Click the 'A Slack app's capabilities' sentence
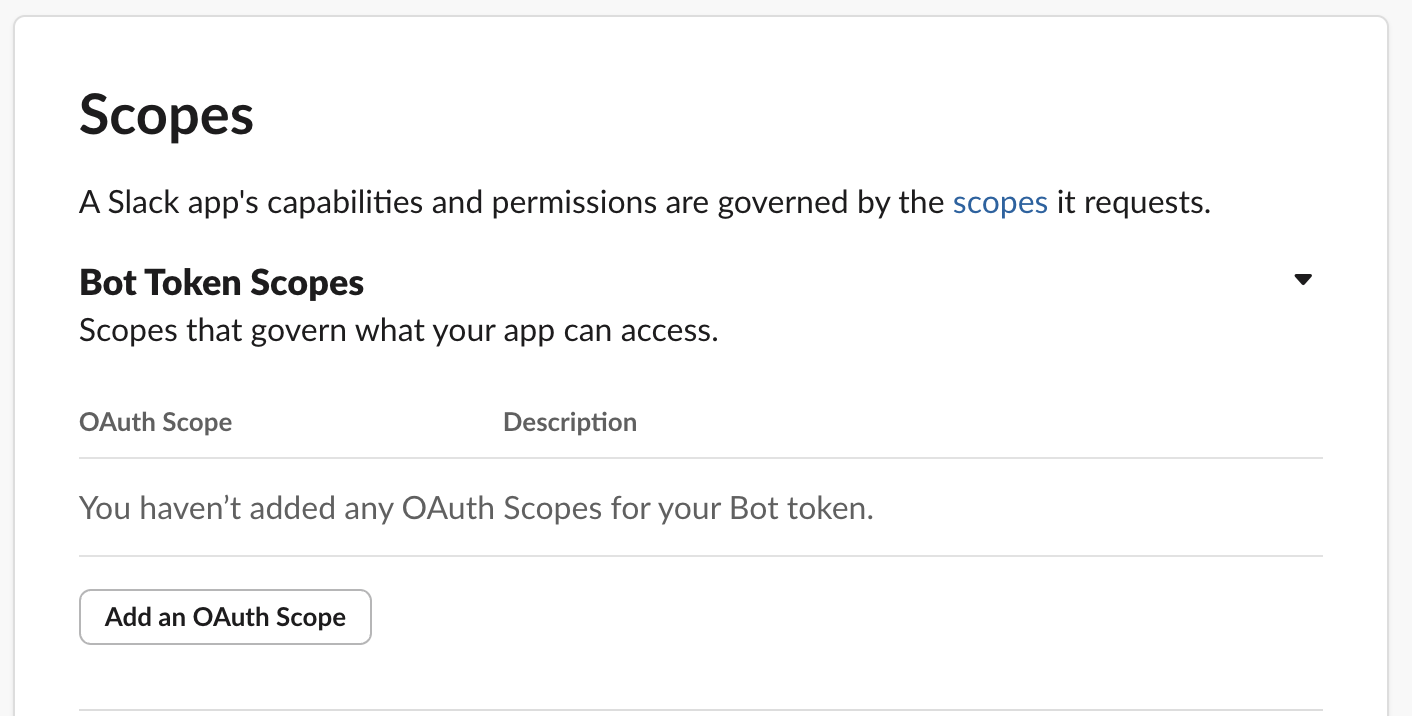The width and height of the screenshot is (1412, 716). coord(300,203)
